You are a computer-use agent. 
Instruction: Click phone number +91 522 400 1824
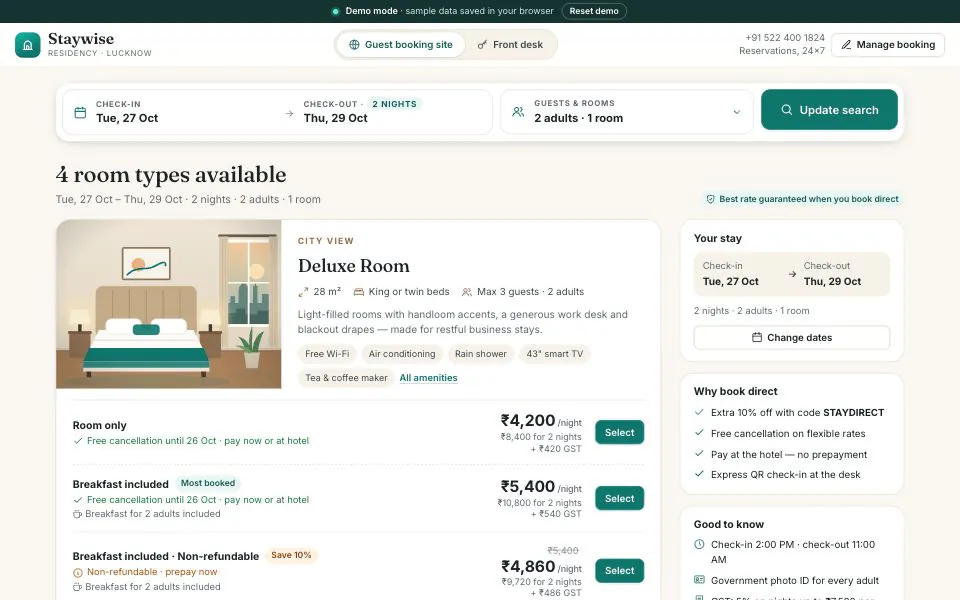coord(785,37)
